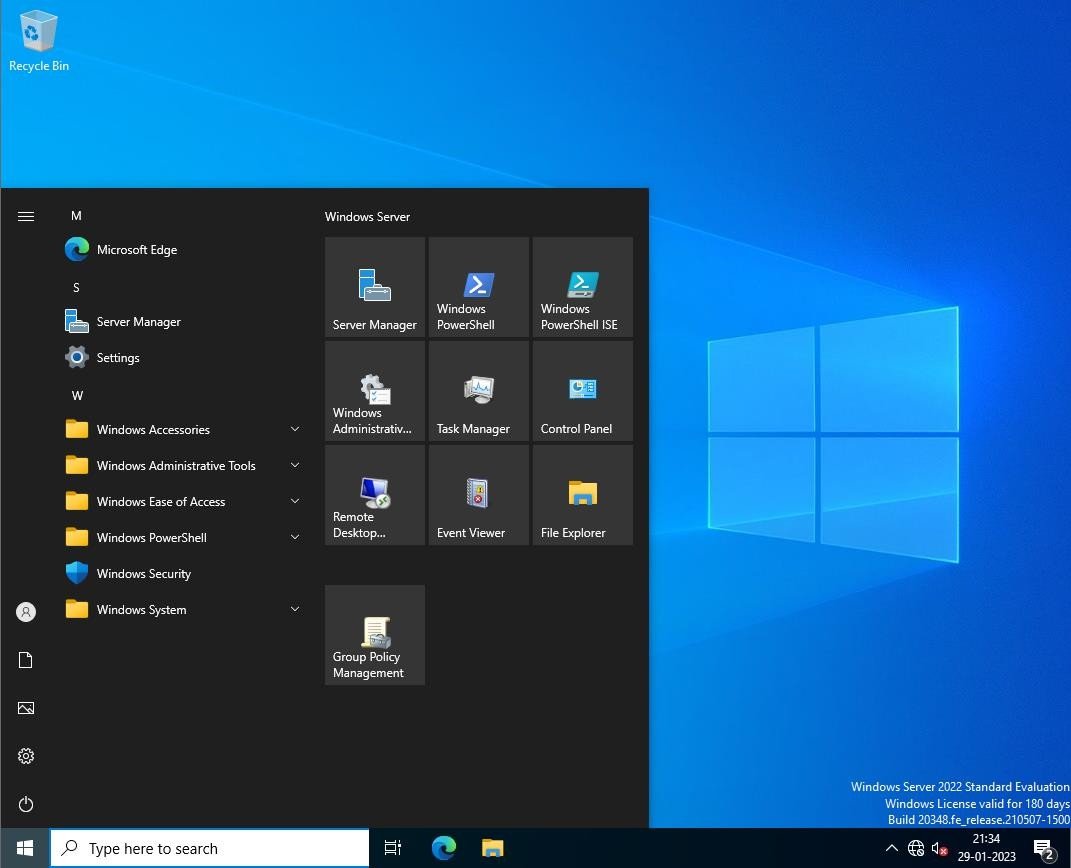Launch Microsoft Edge from the taskbar
1071x868 pixels.
tap(443, 848)
